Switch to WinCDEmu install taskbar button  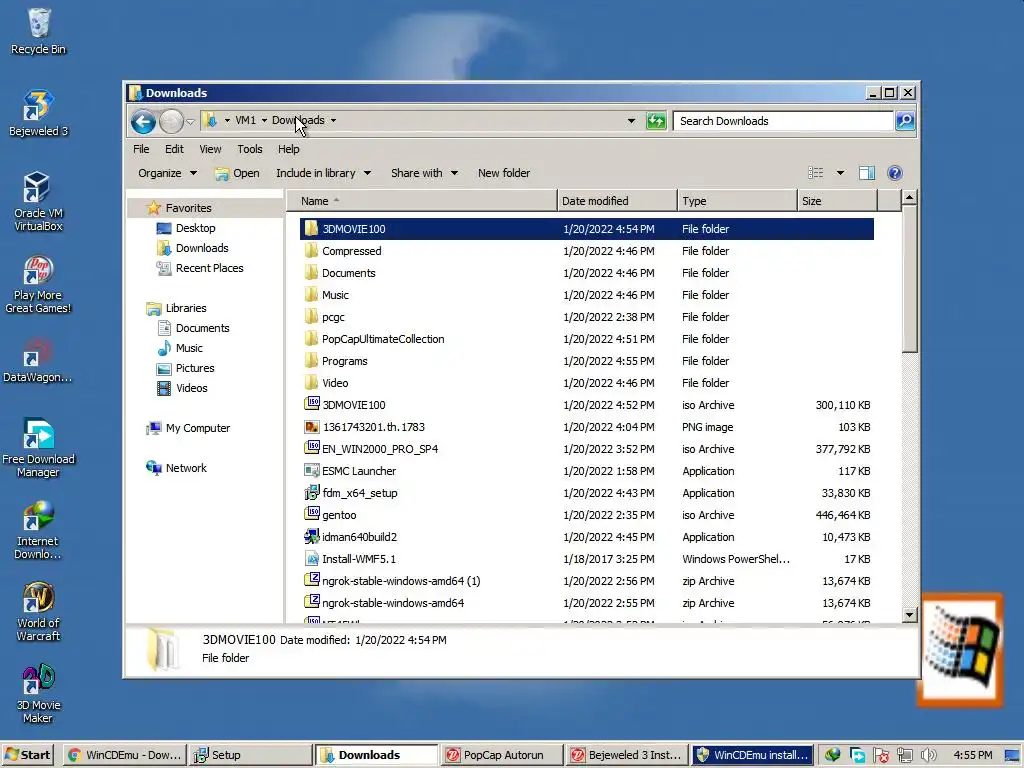click(x=753, y=755)
